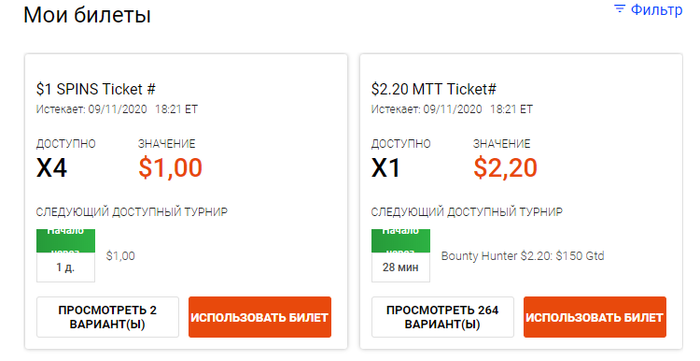This screenshot has width=700, height=361.
Task: Click the MTT card's Следующий доступный турнир label
Action: 467,212
